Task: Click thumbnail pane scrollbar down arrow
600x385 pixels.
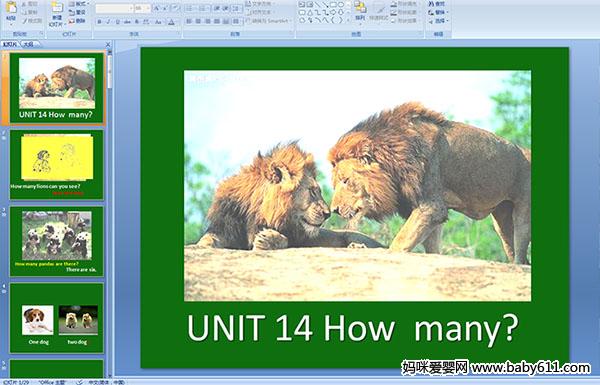Action: pyautogui.click(x=110, y=375)
